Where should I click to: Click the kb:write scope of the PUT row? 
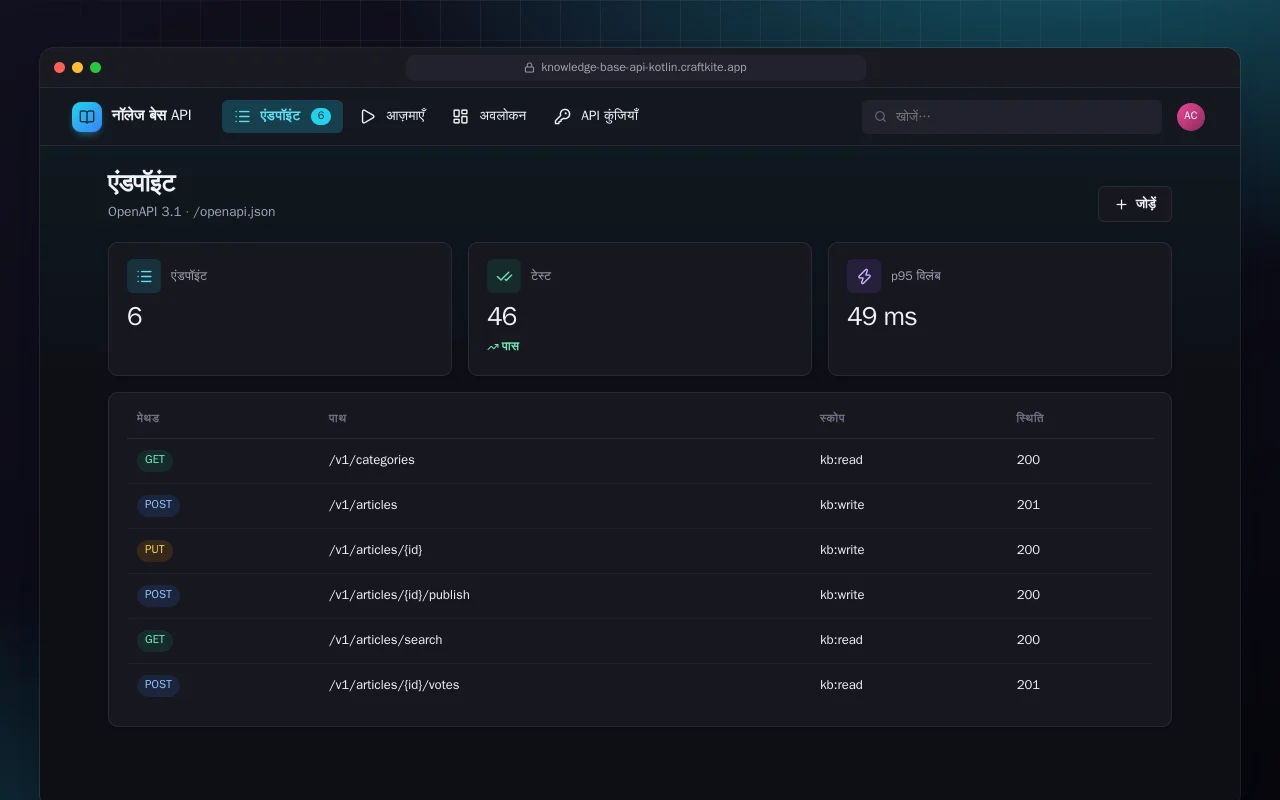(842, 550)
